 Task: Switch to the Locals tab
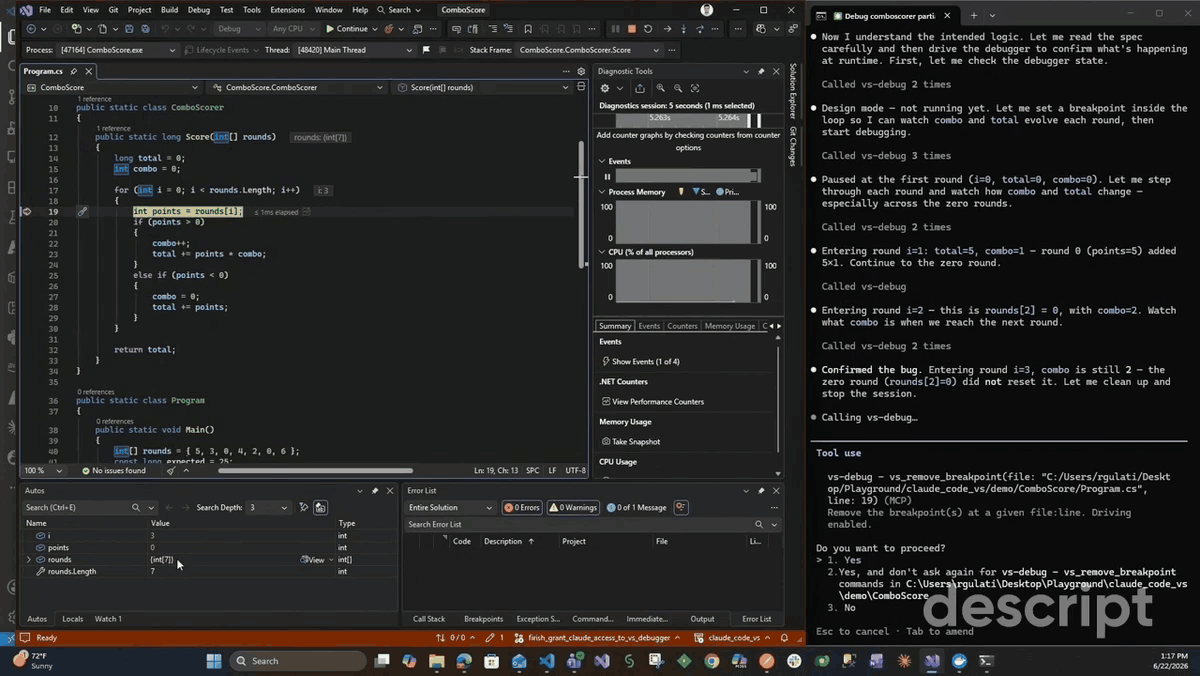[x=73, y=619]
